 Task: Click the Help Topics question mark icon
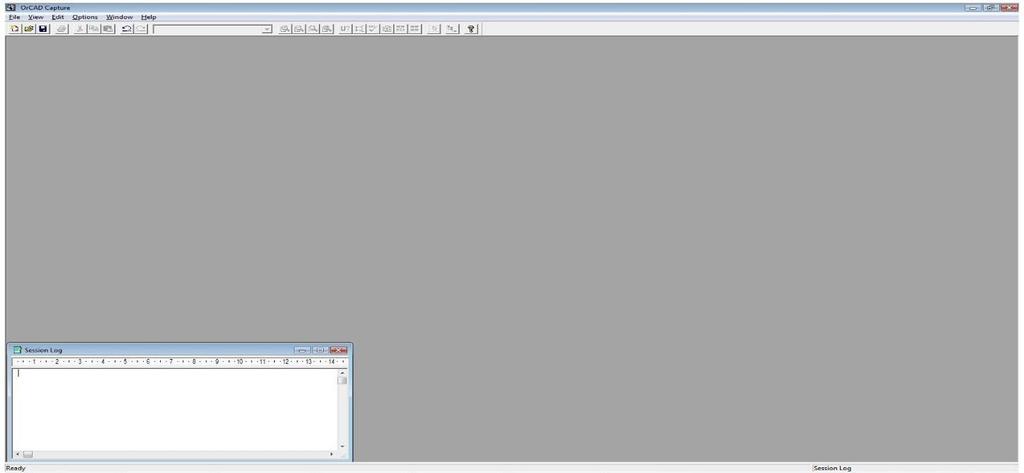472,29
